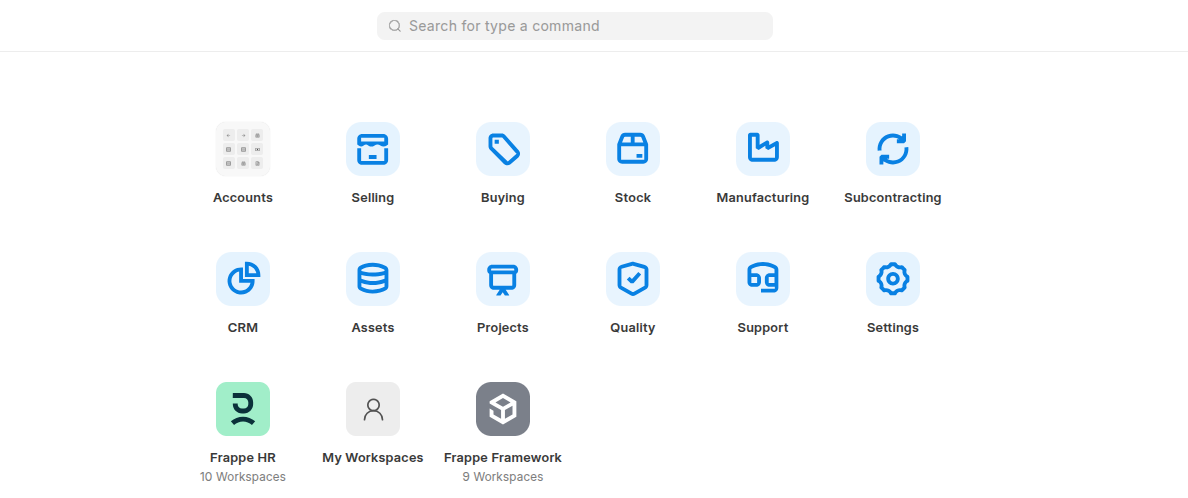Open the Frappe Framework cube icon
1188x498 pixels.
(503, 409)
